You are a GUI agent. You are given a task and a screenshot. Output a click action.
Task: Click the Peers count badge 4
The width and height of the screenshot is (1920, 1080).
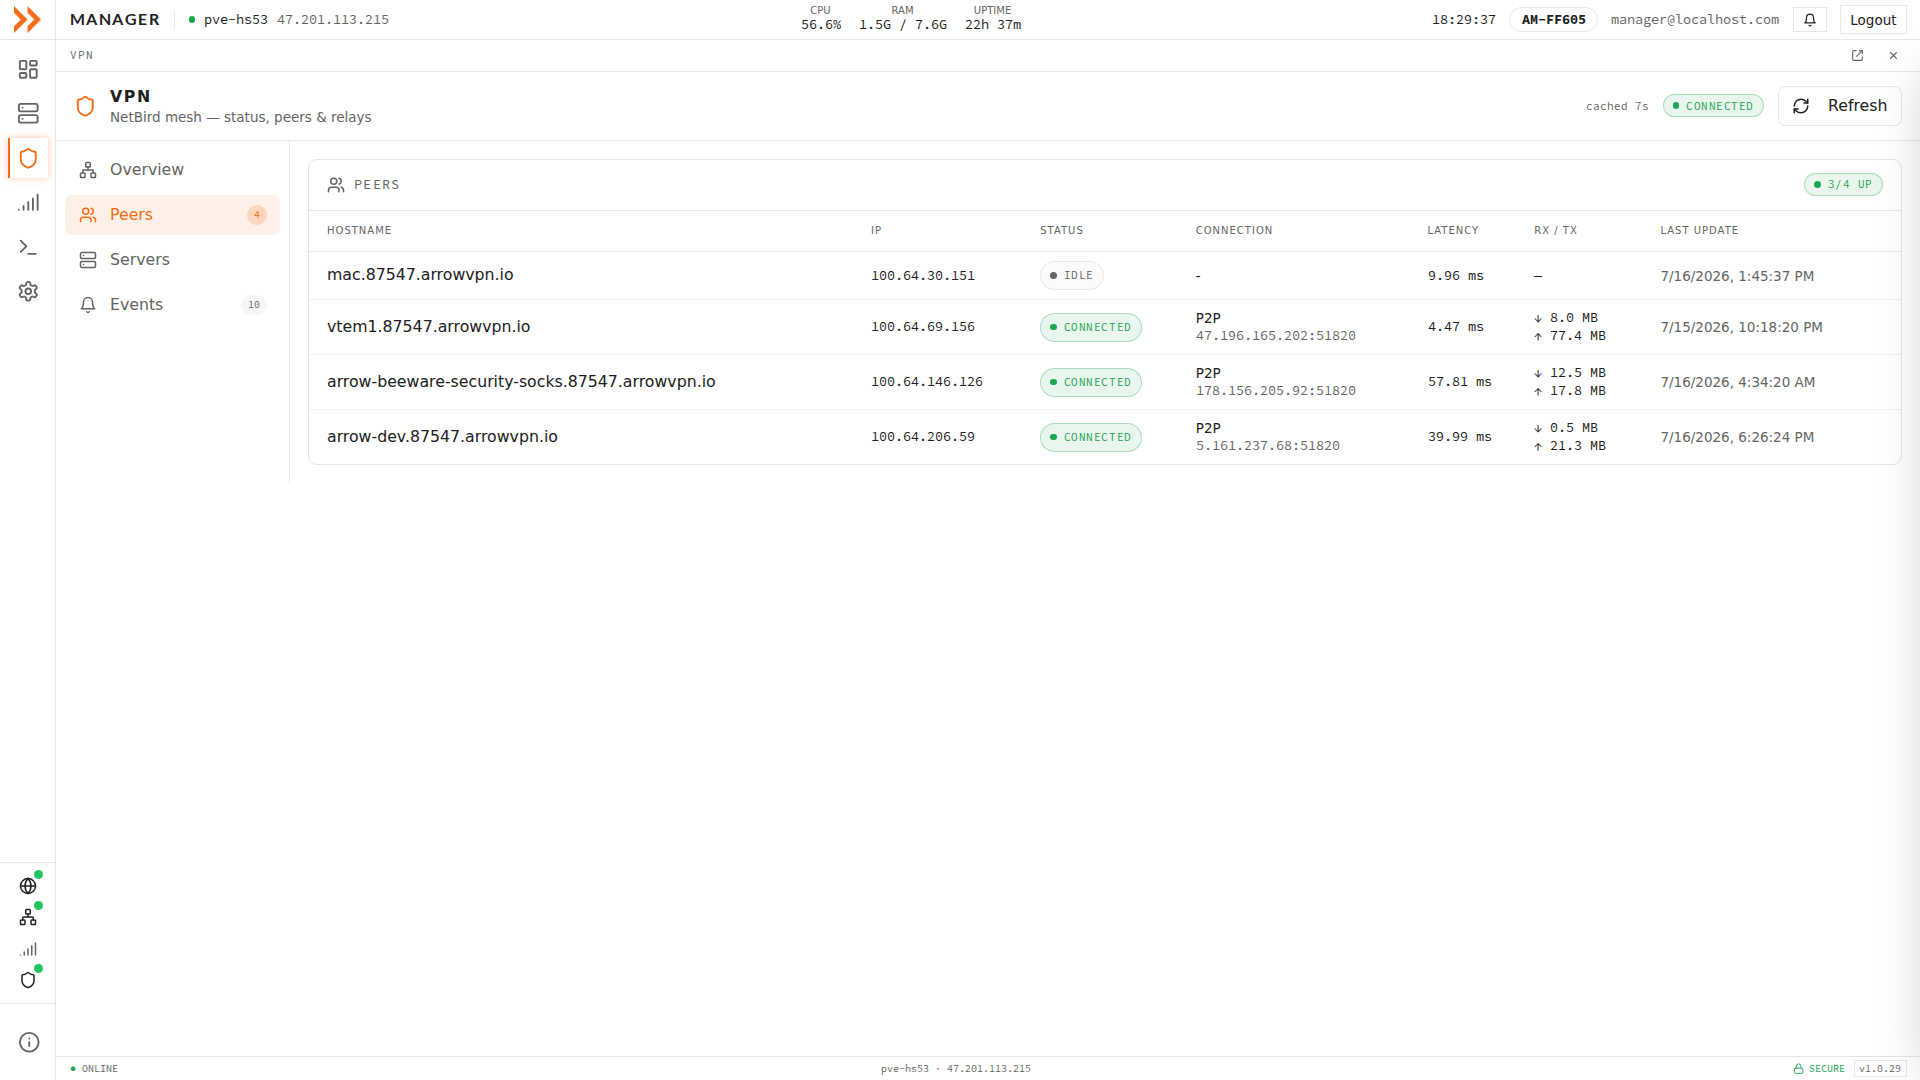[x=257, y=215]
